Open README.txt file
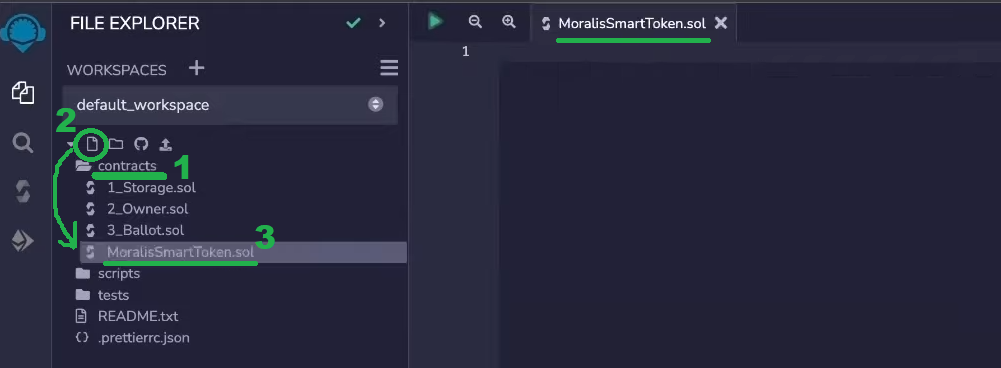The height and width of the screenshot is (368, 1001). click(x=138, y=316)
